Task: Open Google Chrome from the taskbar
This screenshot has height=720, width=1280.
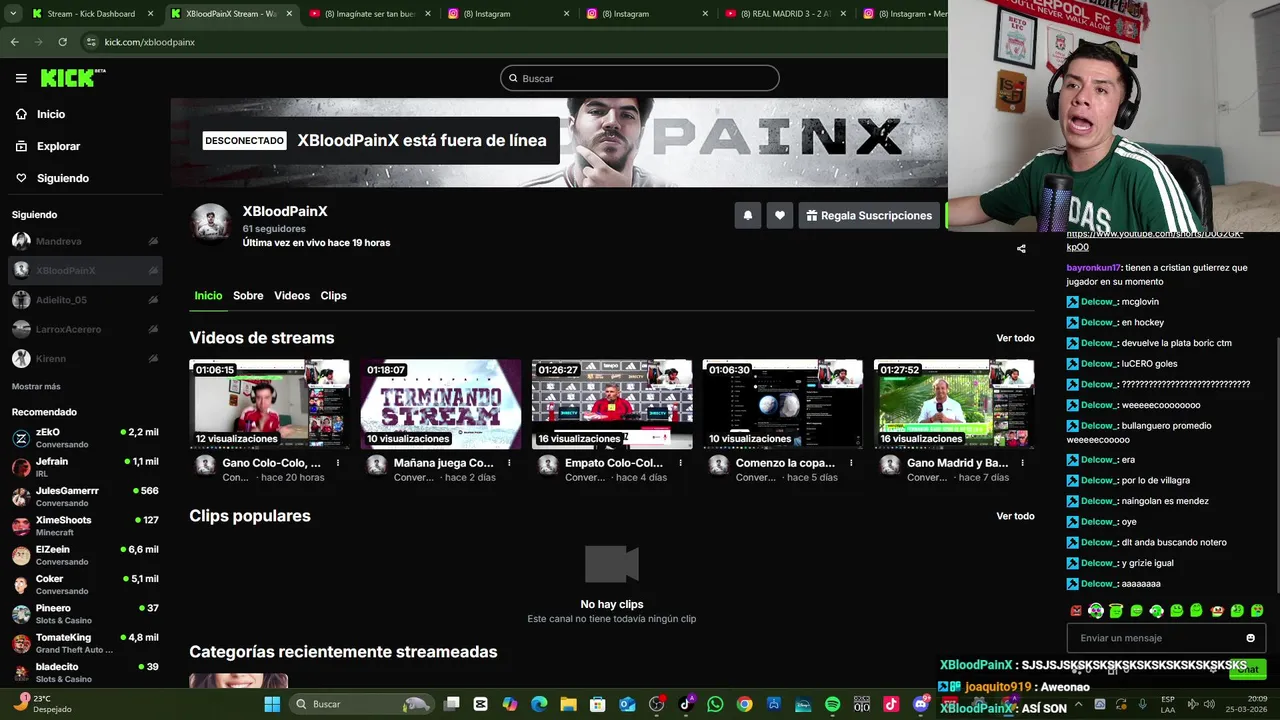Action: (x=744, y=704)
